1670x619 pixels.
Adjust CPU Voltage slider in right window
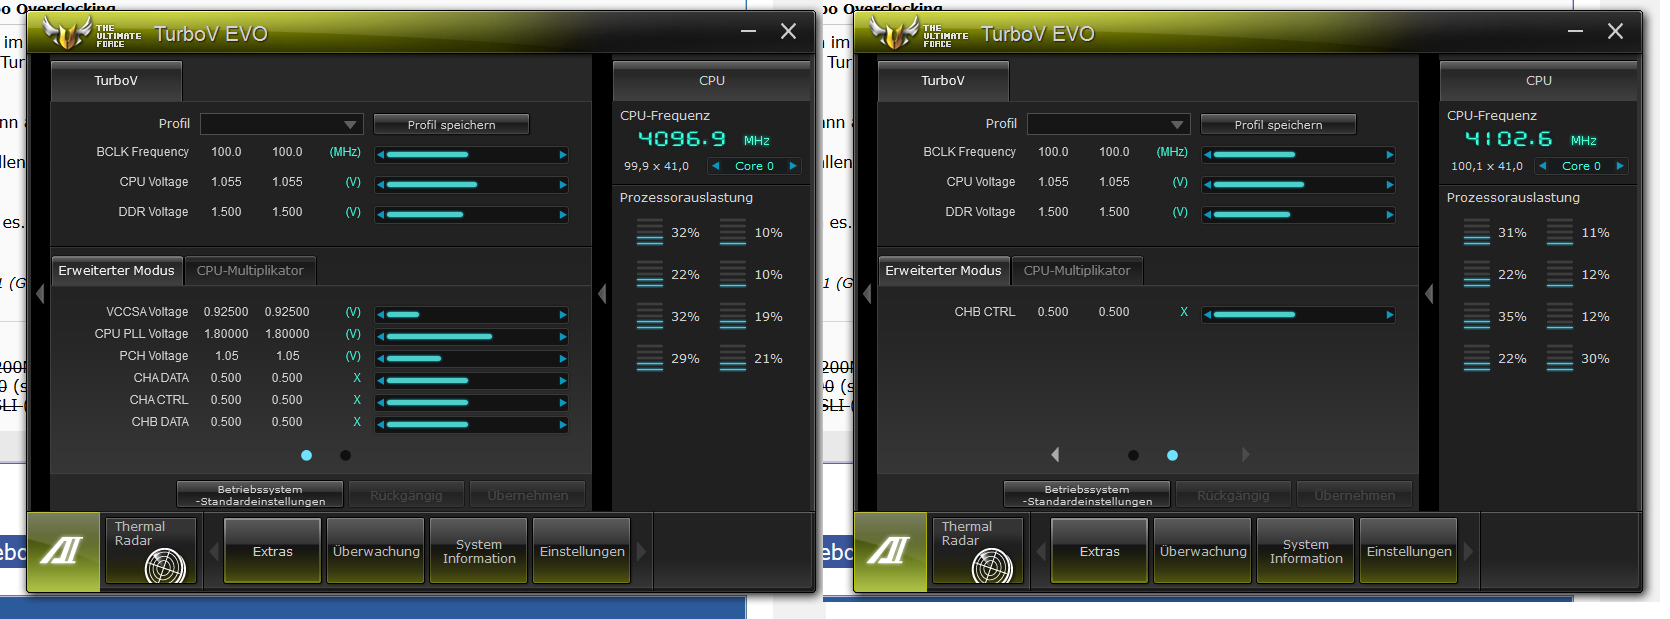[x=1299, y=185]
